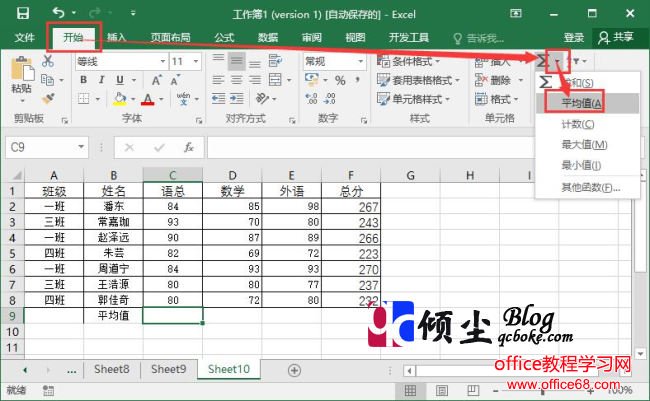This screenshot has height=401, width=650.
Task: Expand 单元格样式 cell styles menu
Action: pyautogui.click(x=413, y=99)
